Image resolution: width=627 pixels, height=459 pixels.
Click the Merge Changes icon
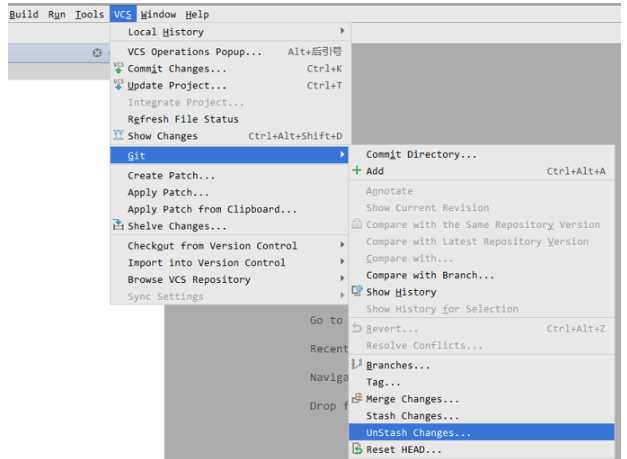[357, 398]
